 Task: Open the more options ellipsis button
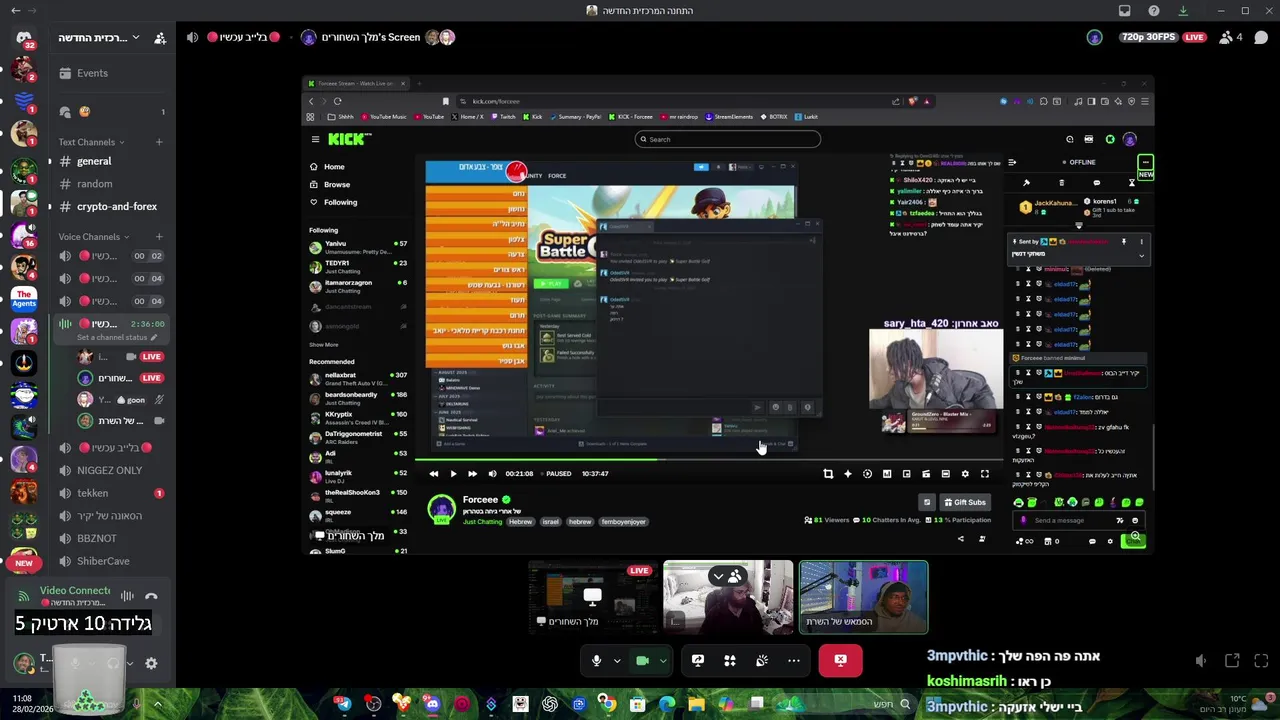coord(794,660)
